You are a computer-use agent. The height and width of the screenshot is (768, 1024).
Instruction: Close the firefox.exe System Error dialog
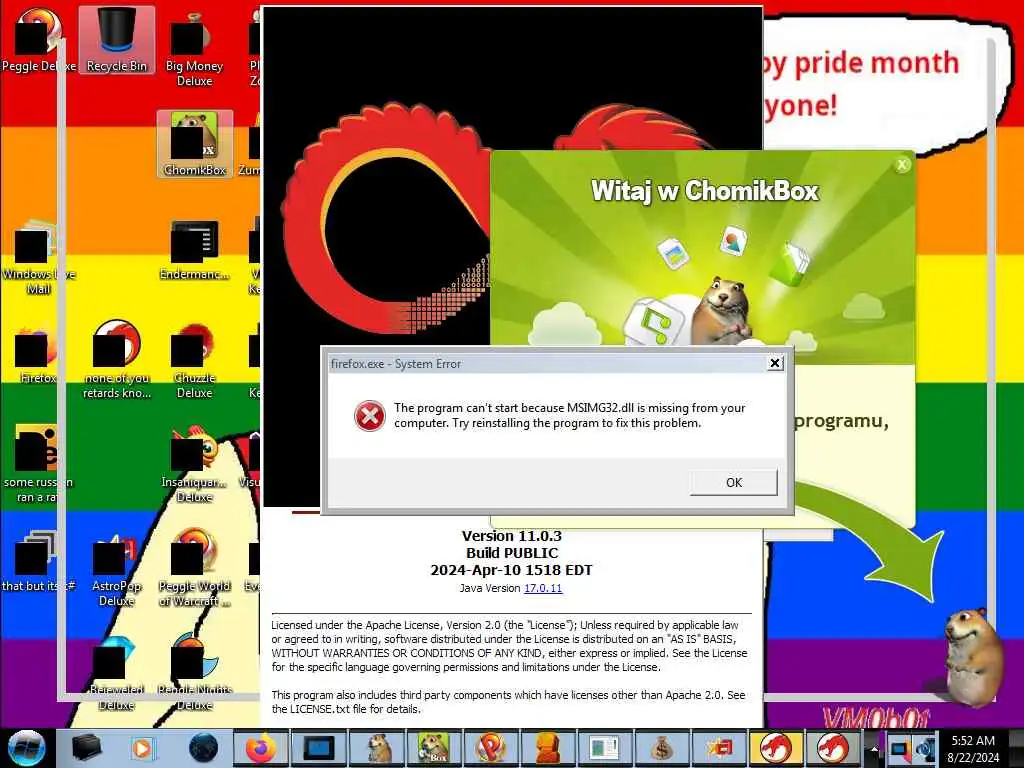click(775, 363)
